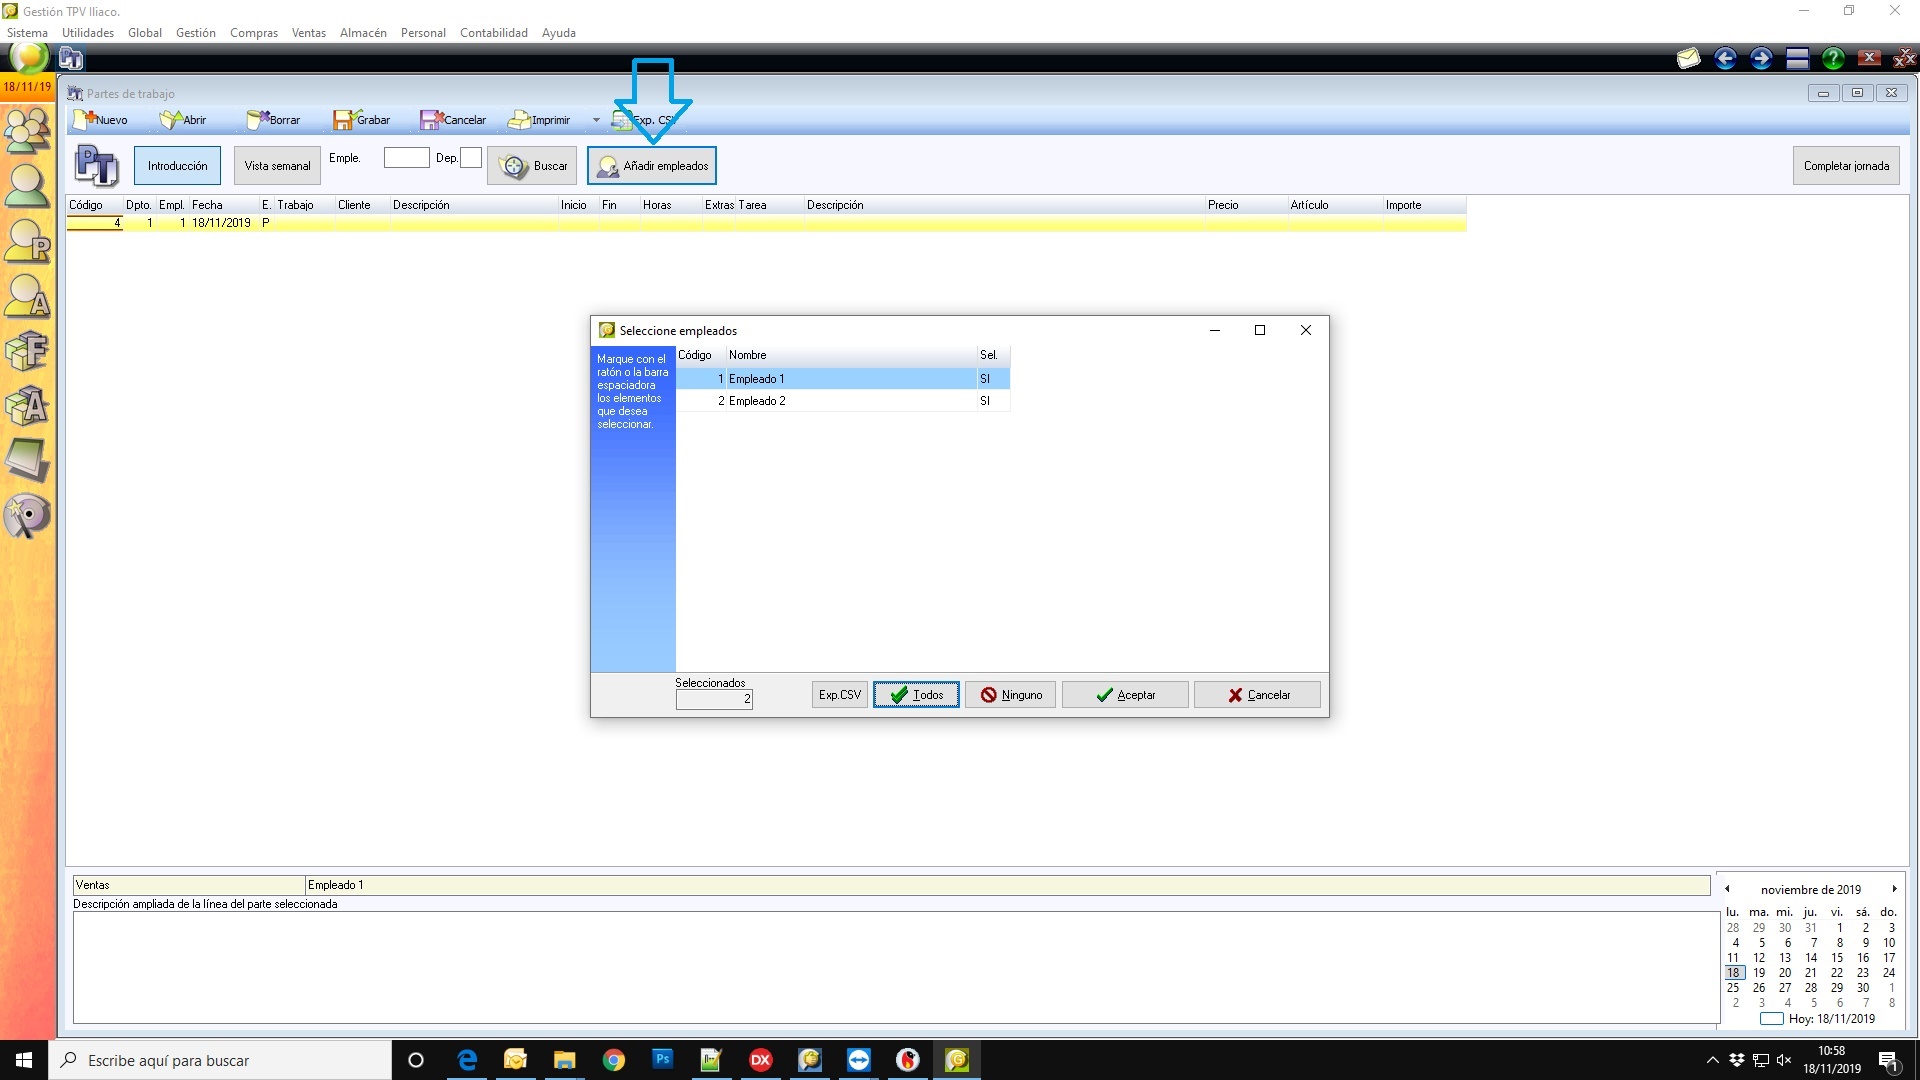This screenshot has height=1080, width=1920.
Task: Switch to Vista semanal view
Action: point(277,166)
